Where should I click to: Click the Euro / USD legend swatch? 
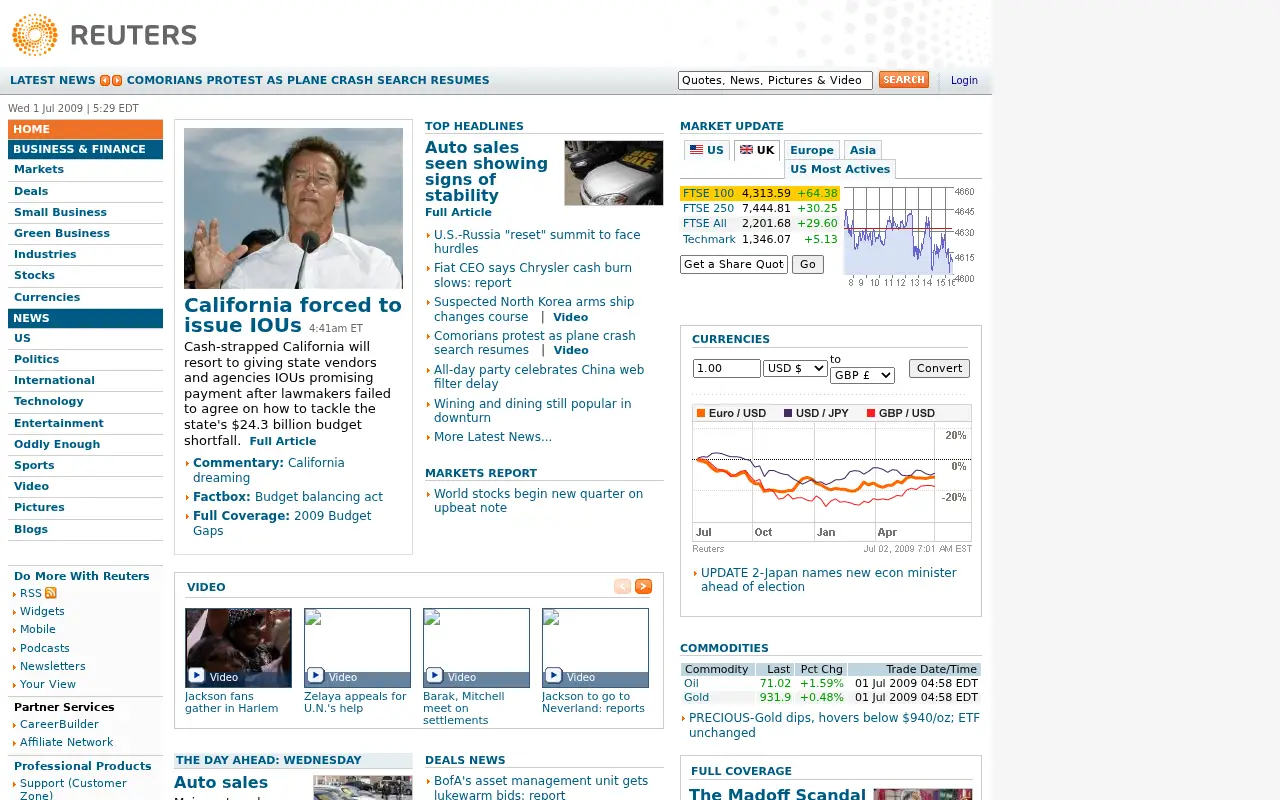click(x=701, y=413)
